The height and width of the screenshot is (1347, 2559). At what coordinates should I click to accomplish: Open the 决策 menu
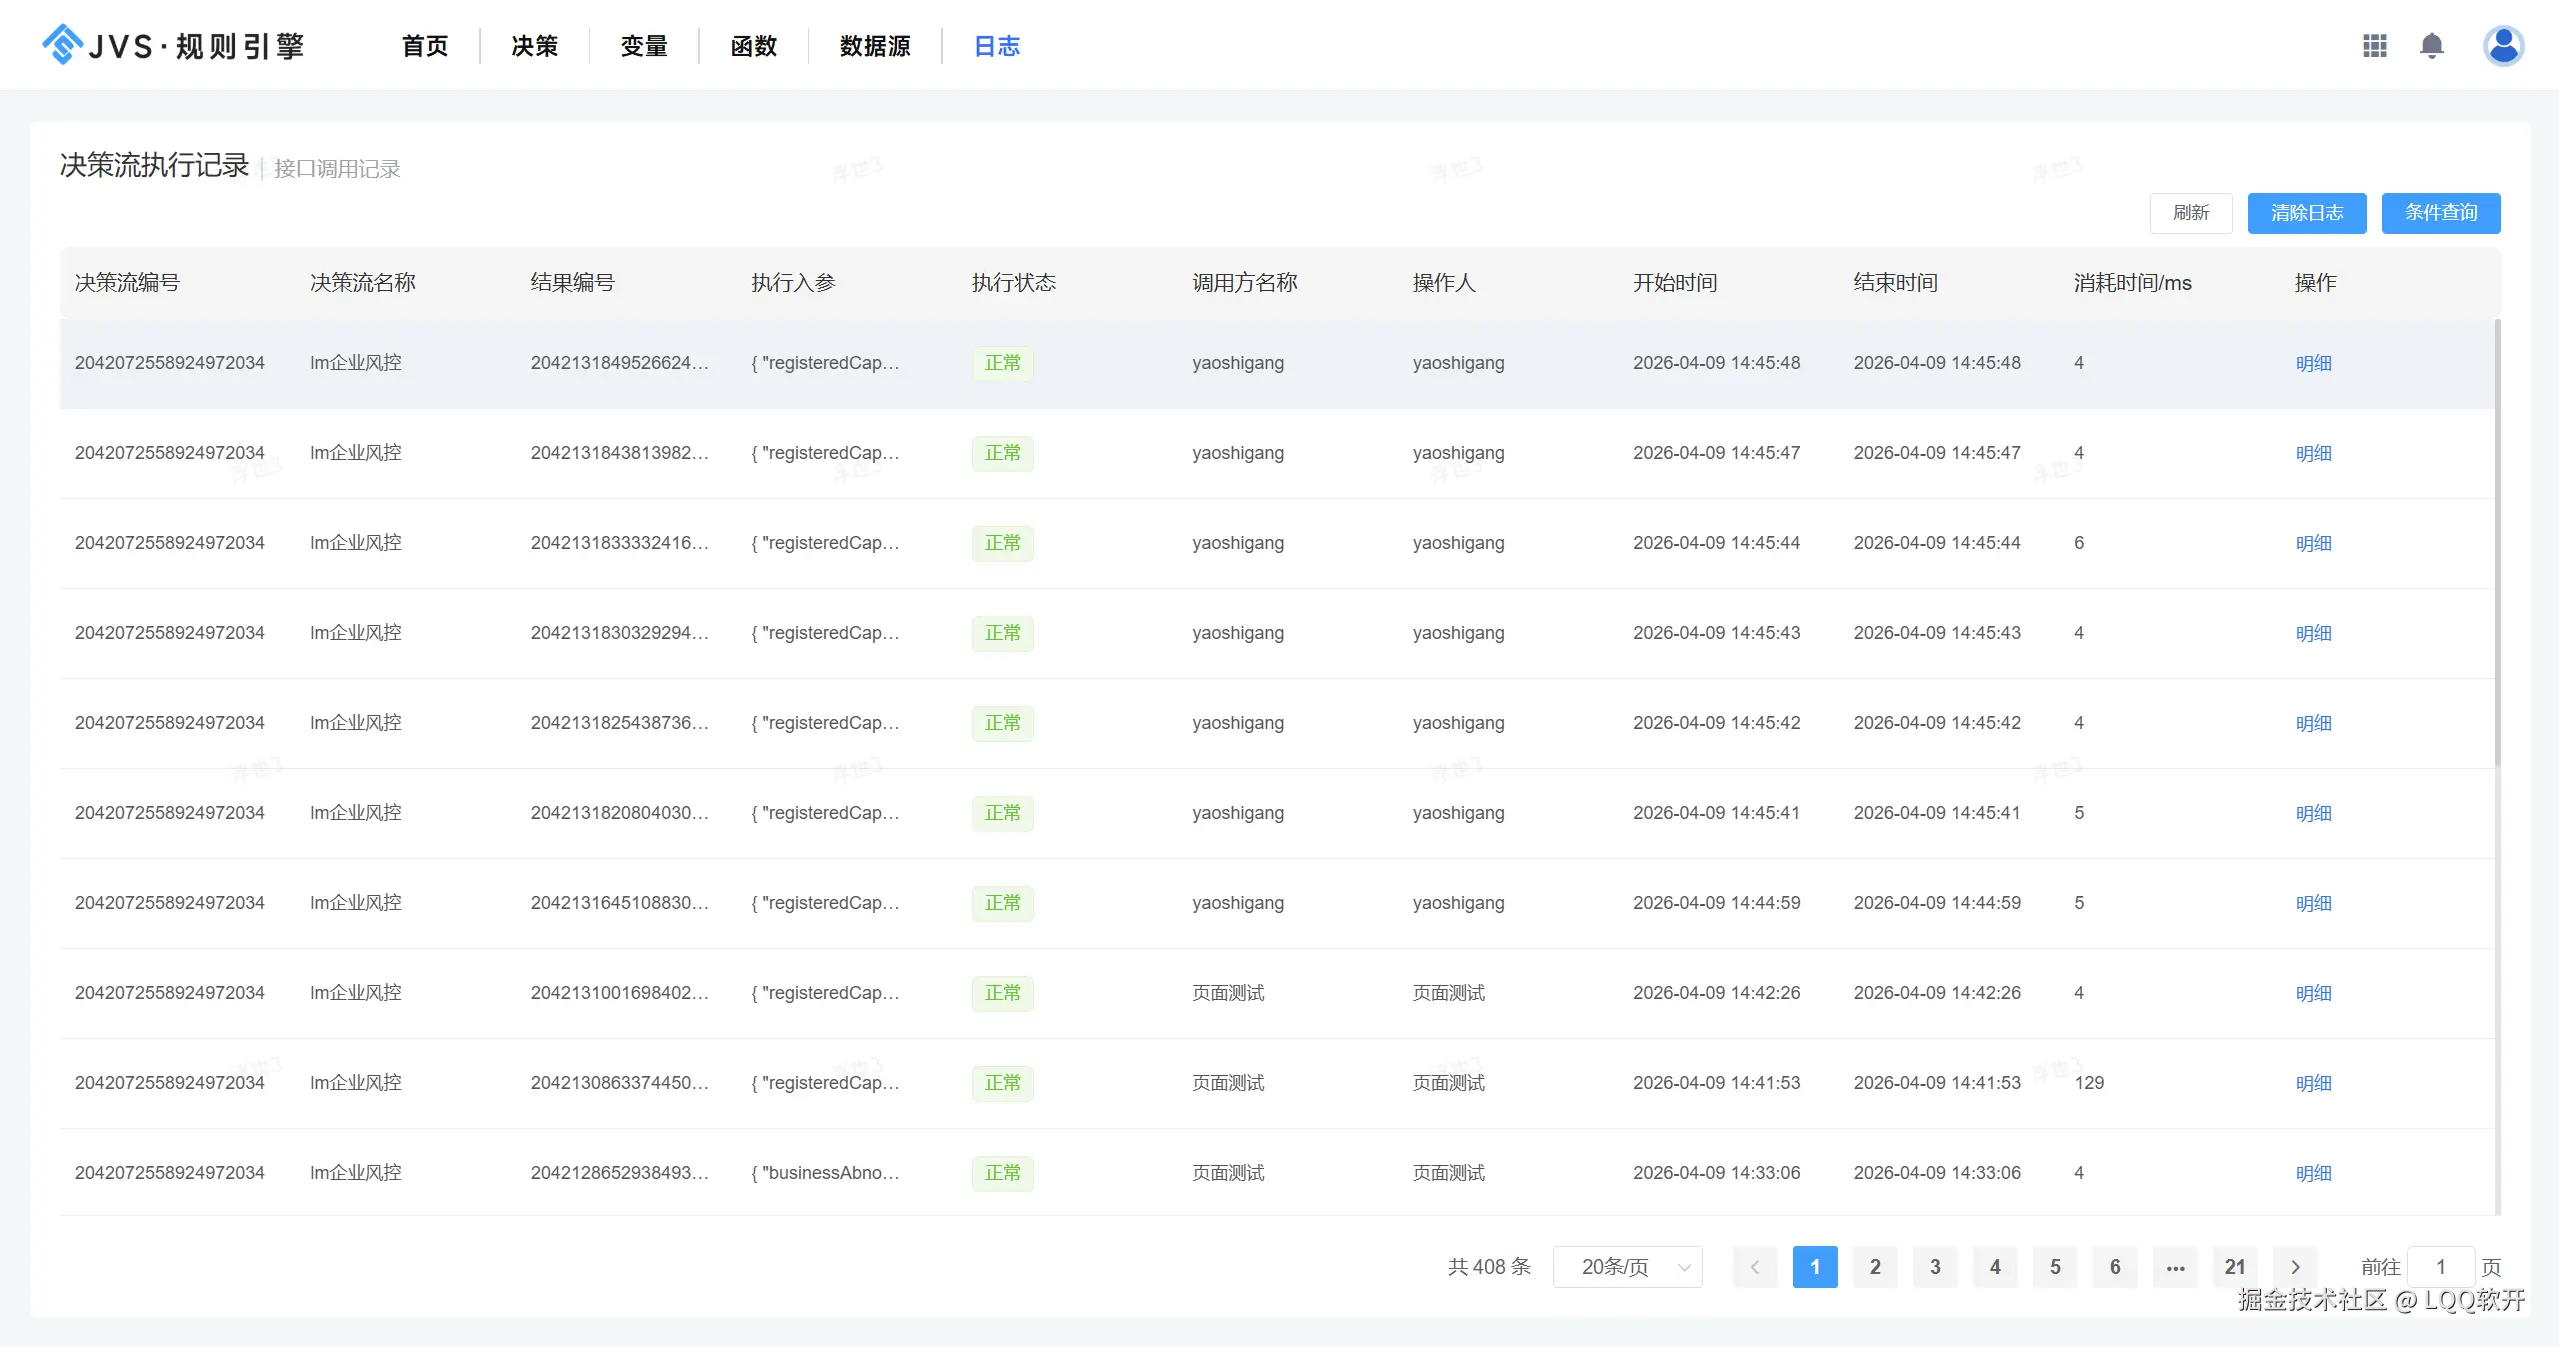coord(534,46)
